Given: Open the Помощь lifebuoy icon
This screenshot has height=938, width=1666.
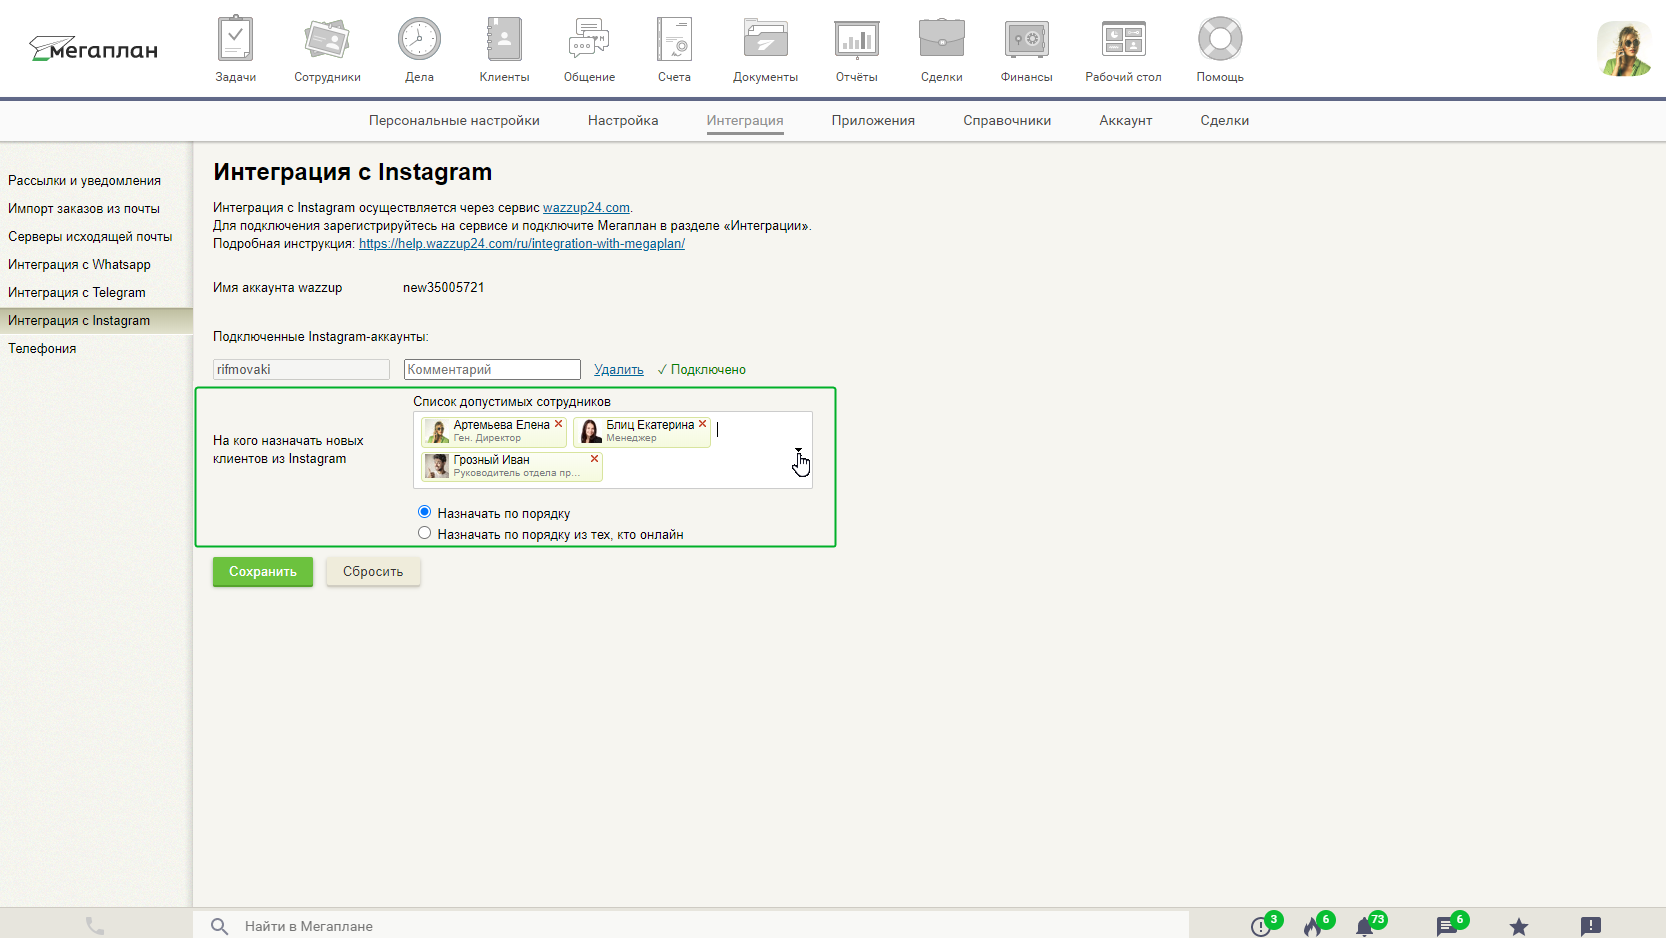Looking at the screenshot, I should 1220,40.
